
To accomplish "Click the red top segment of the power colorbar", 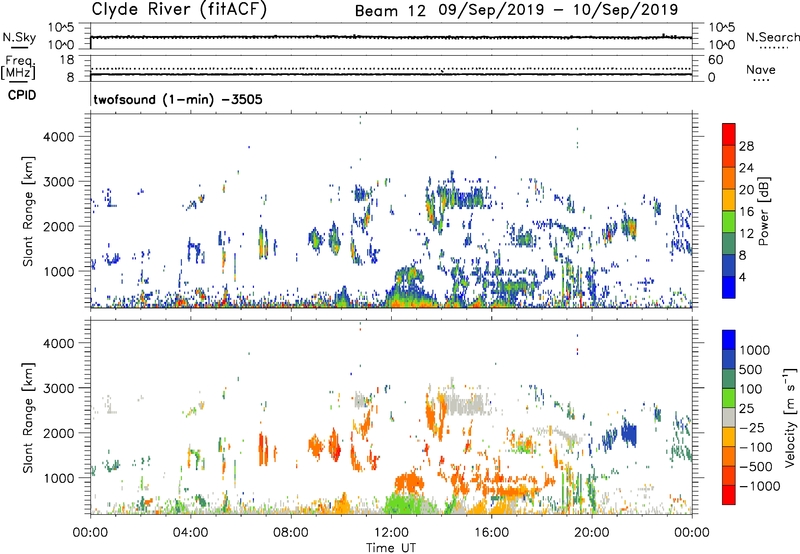I will click(729, 134).
